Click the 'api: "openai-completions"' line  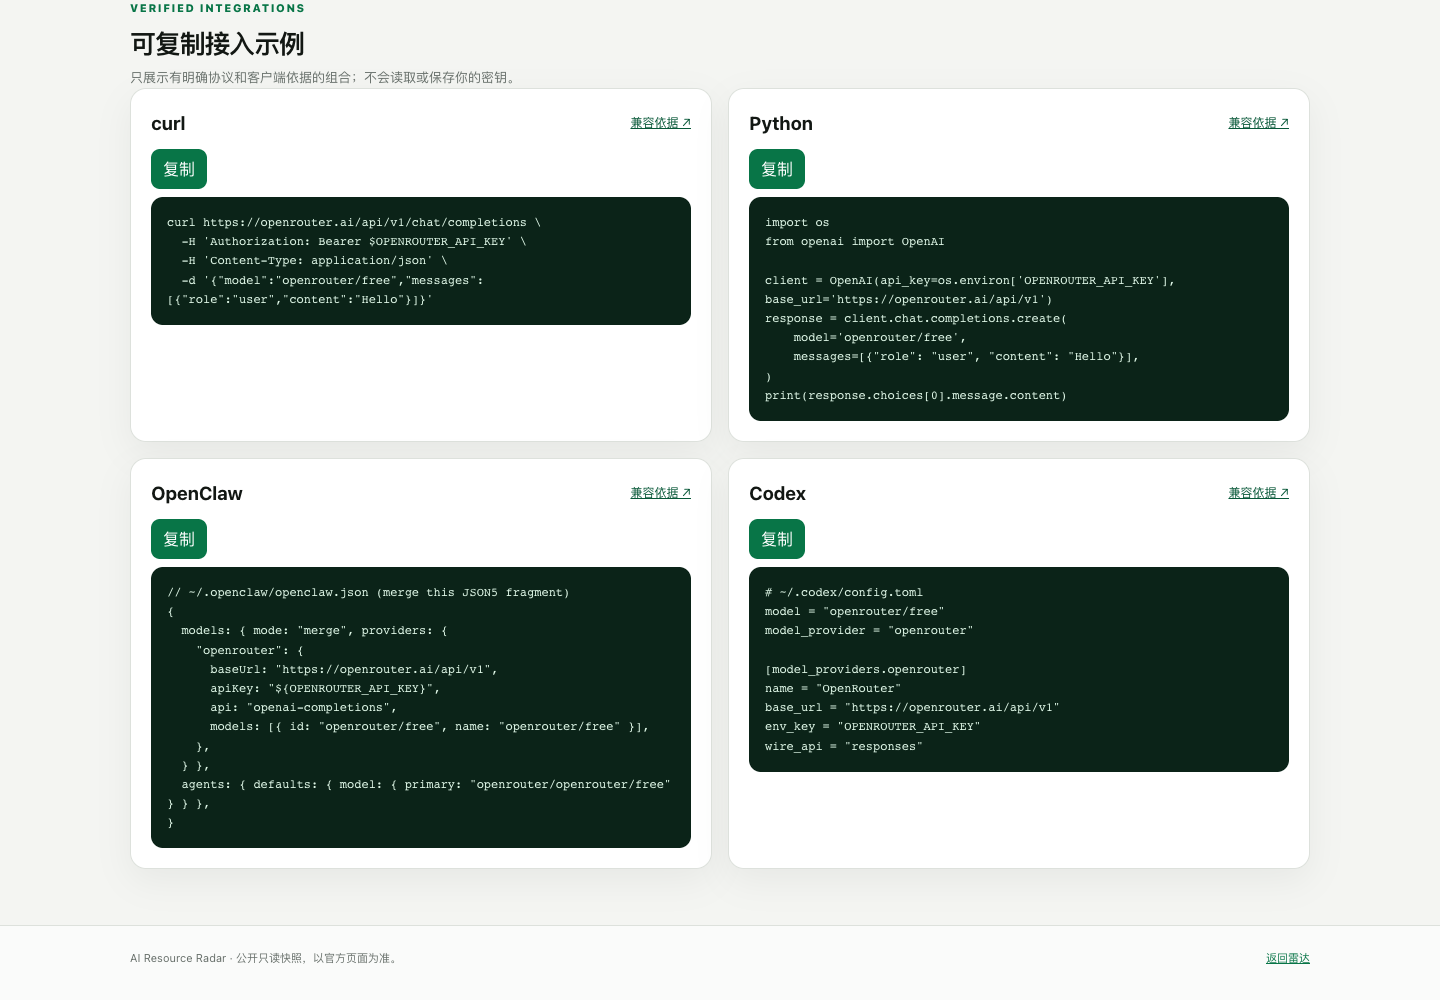click(303, 708)
